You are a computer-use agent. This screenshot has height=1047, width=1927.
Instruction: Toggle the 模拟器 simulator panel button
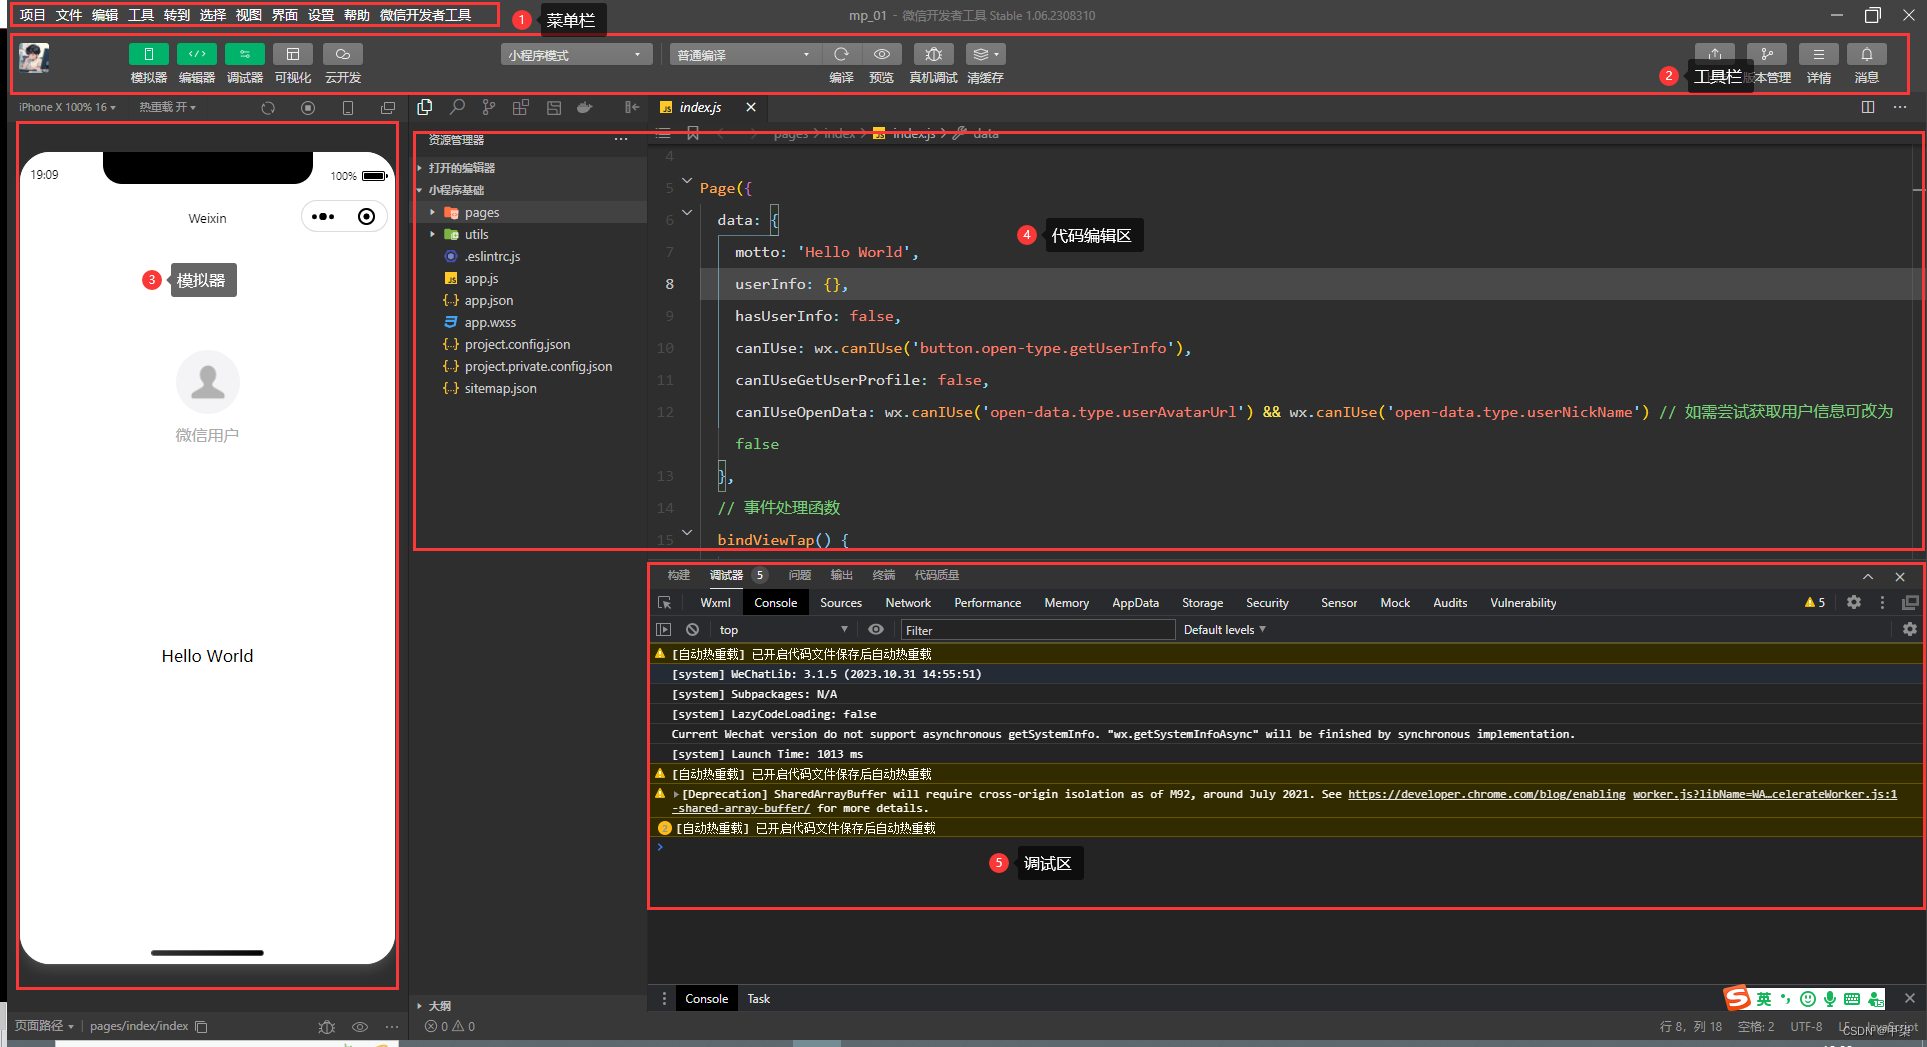pyautogui.click(x=148, y=54)
